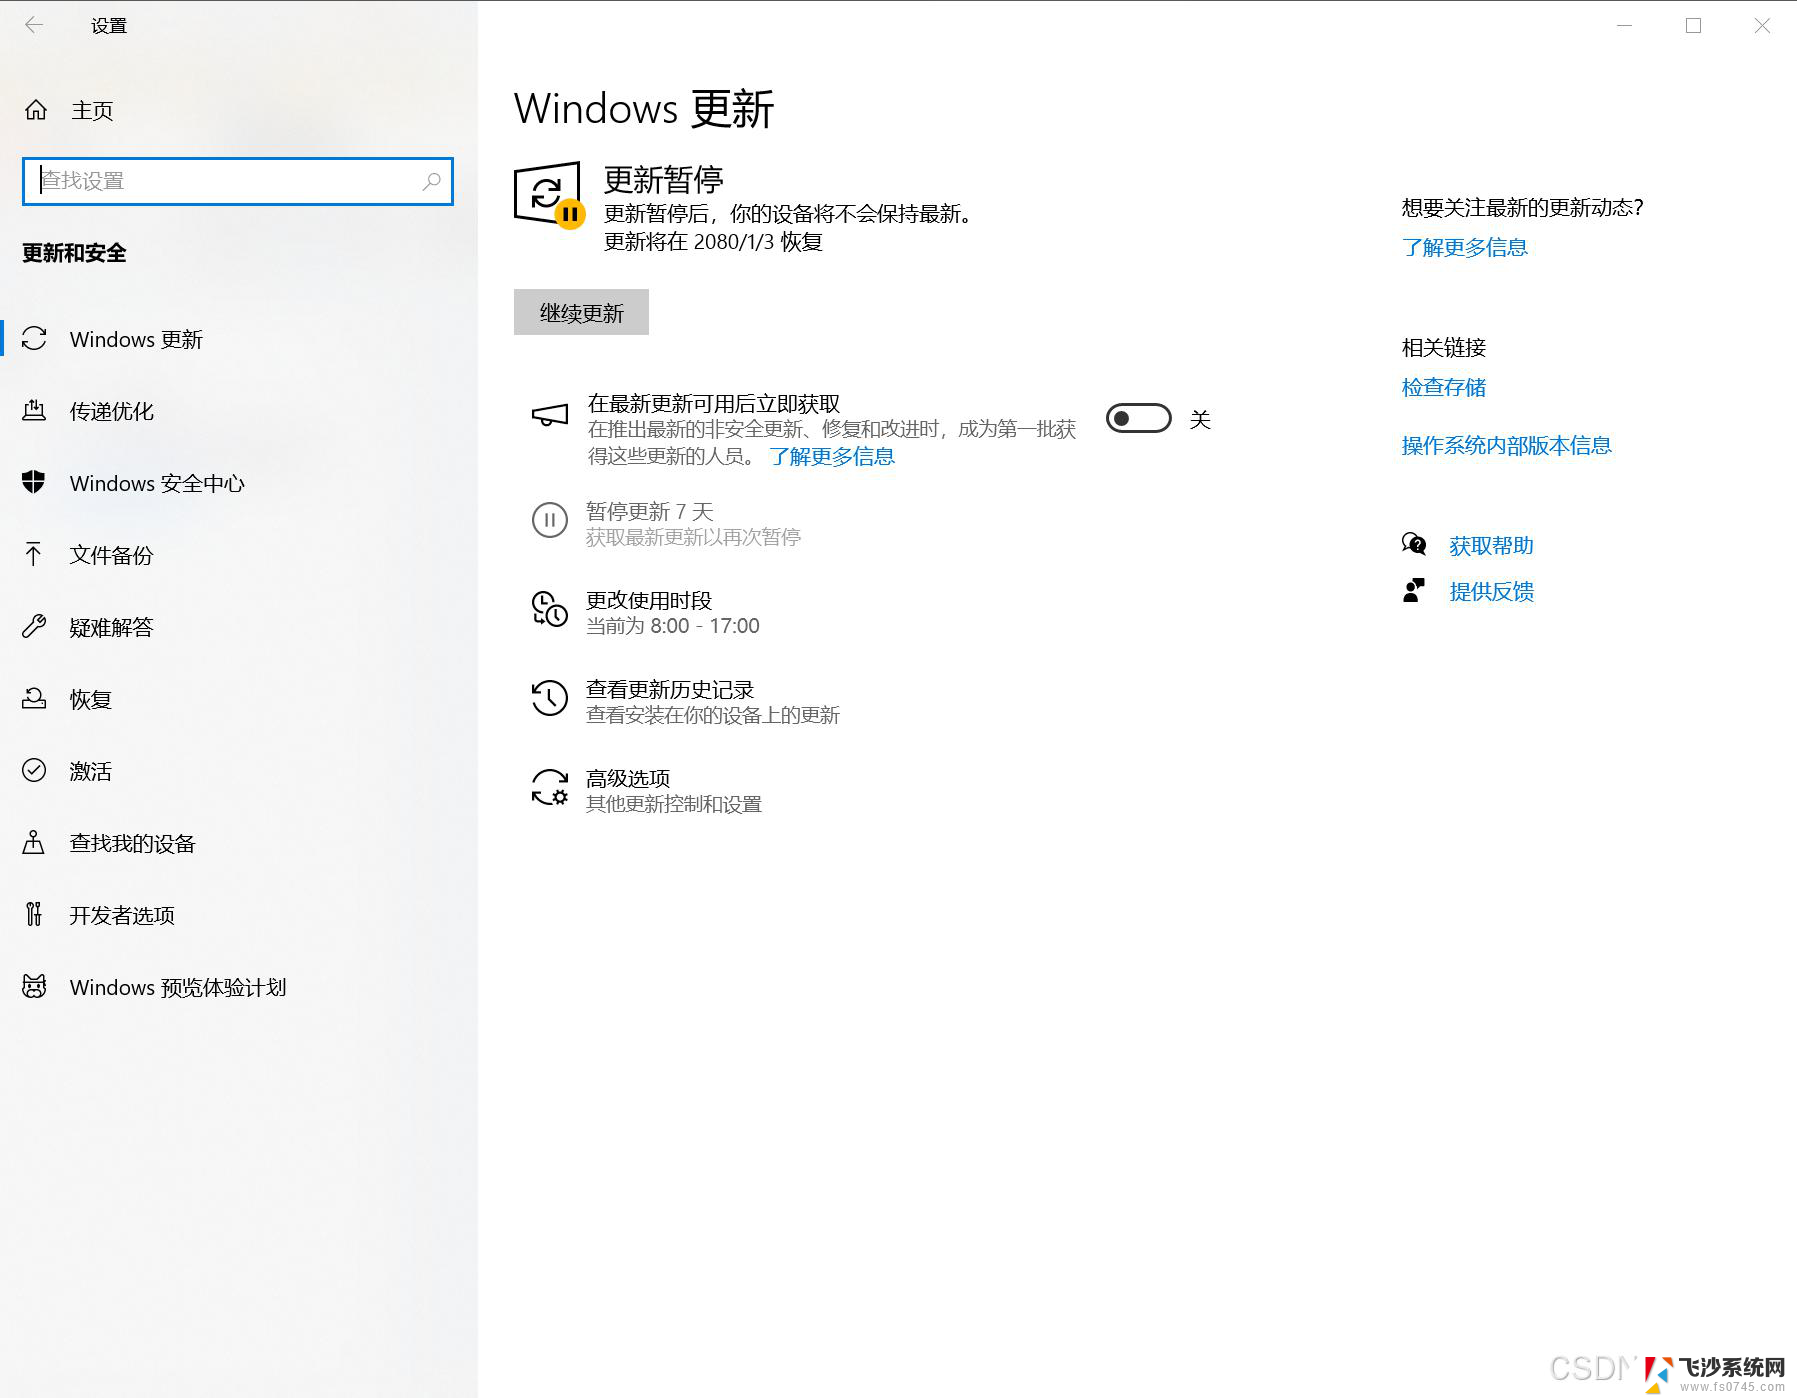Minimize the Settings window

[1625, 26]
